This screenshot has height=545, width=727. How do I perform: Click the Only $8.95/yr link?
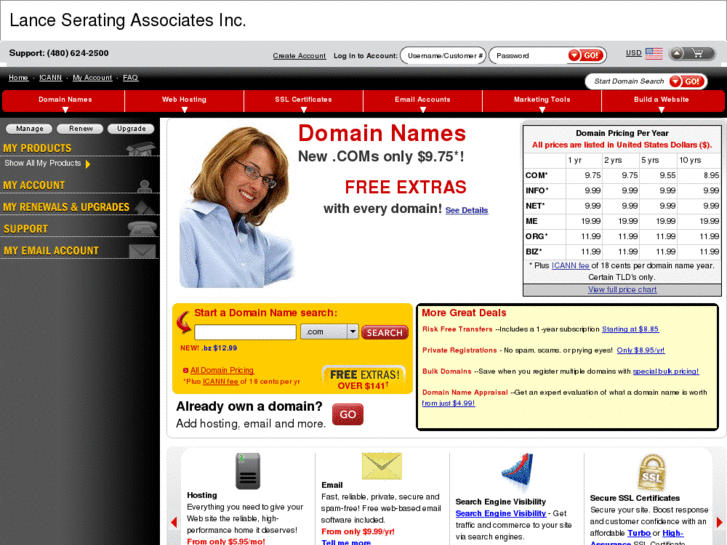click(640, 350)
